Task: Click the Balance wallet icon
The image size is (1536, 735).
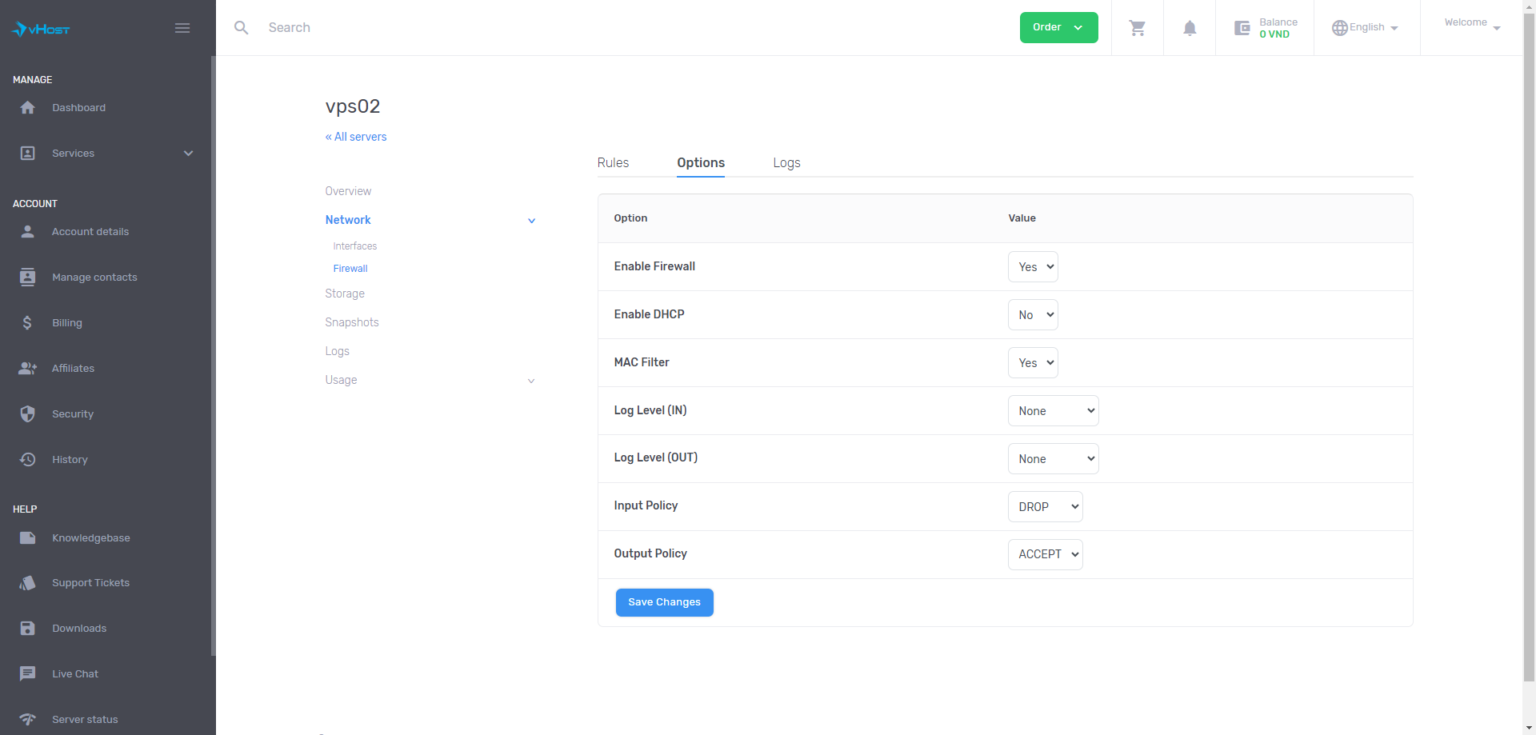Action: [x=1243, y=28]
